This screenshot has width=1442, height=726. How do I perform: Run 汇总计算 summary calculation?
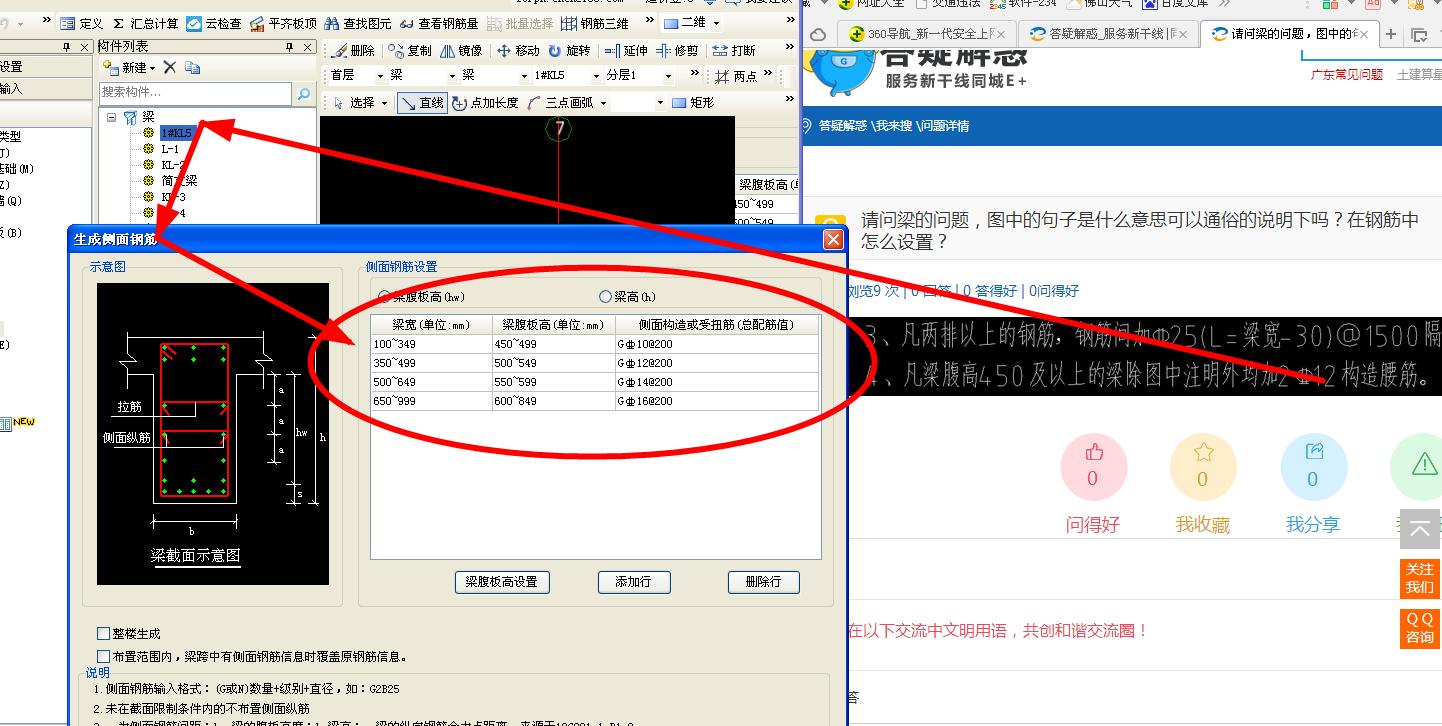coord(146,23)
